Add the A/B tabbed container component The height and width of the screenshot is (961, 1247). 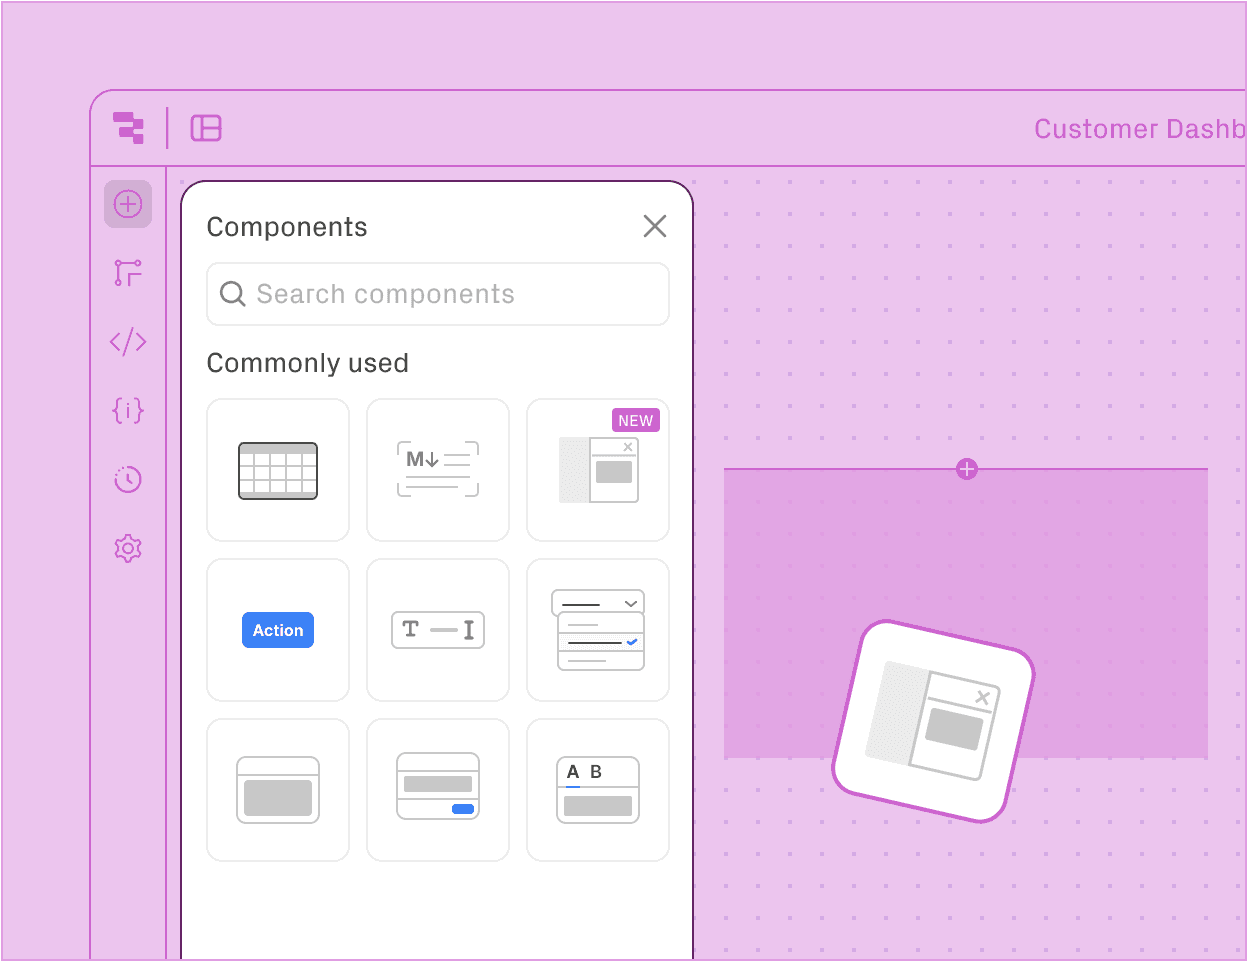click(x=597, y=789)
